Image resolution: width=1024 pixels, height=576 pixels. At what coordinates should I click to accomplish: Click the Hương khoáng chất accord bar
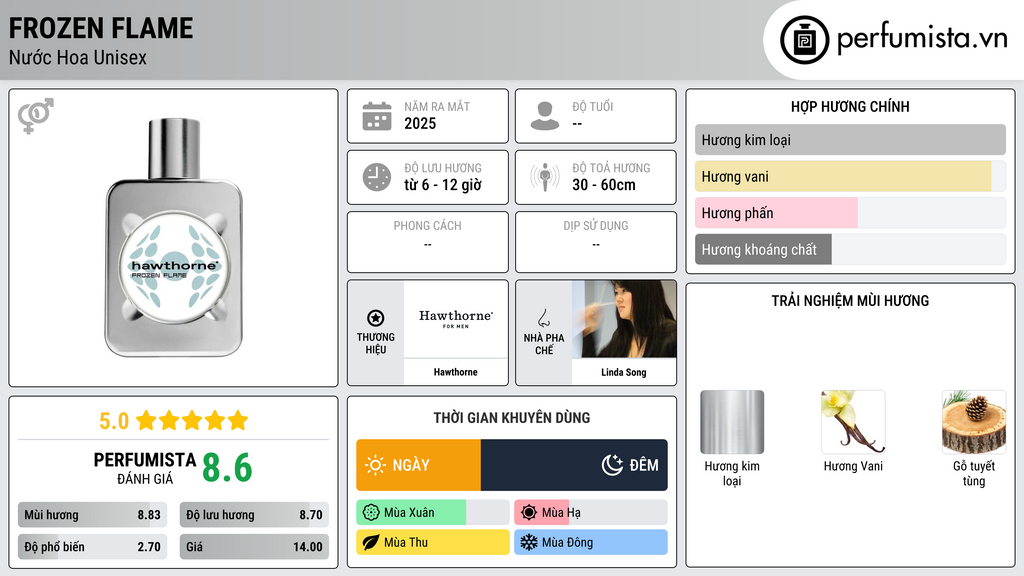click(850, 249)
